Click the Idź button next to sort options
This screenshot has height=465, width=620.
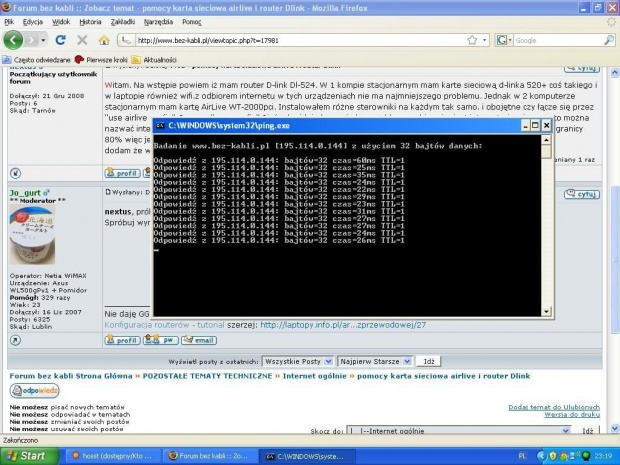coord(429,361)
